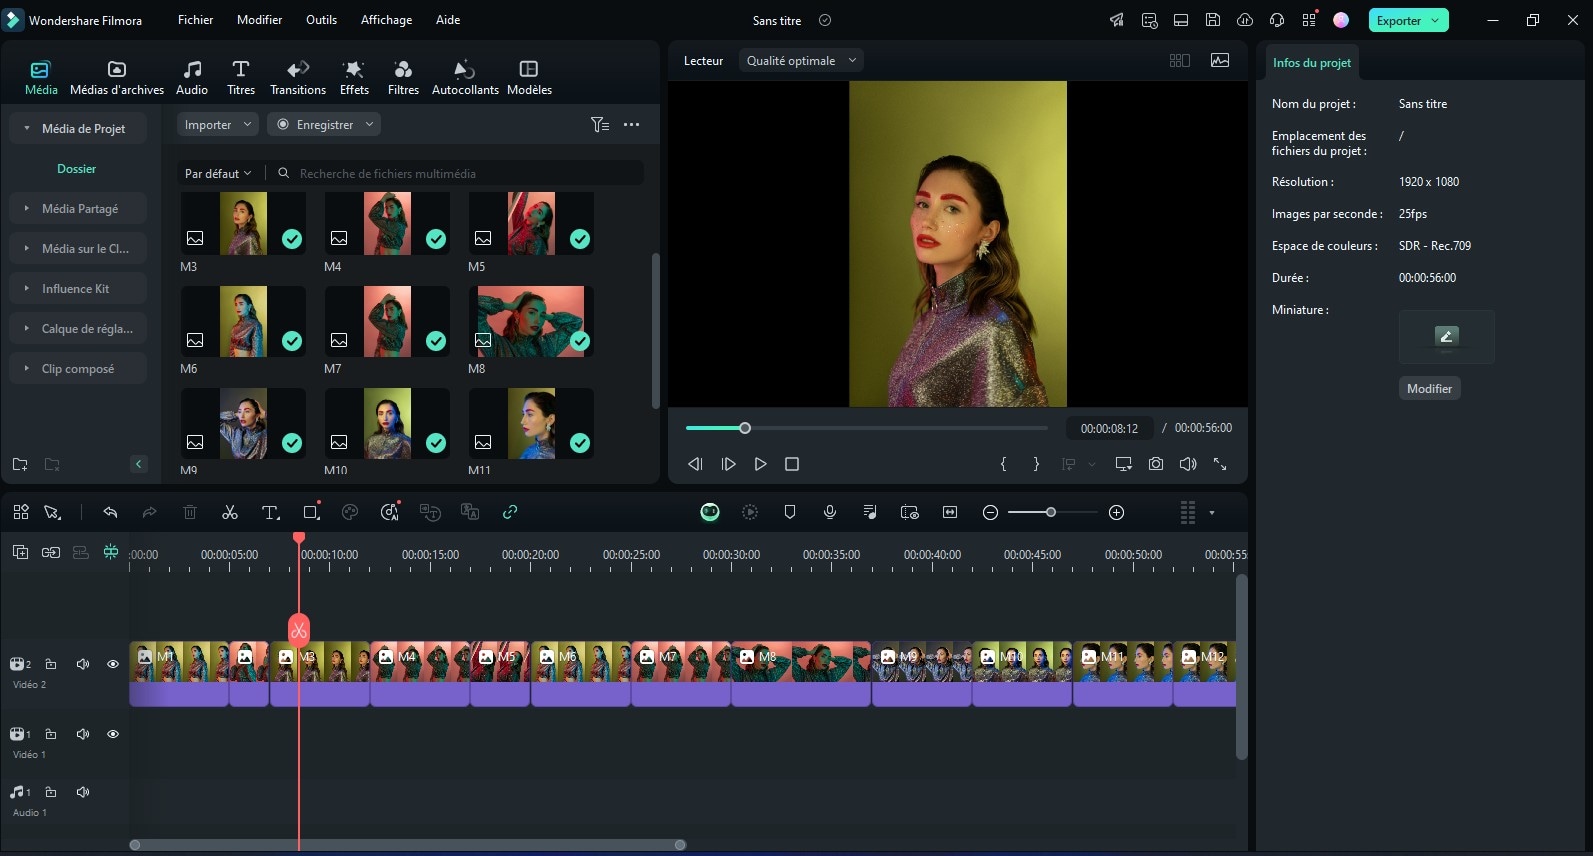Screen dimensions: 1593x856
Task: Delete selected clip with the trash icon
Action: click(x=190, y=512)
